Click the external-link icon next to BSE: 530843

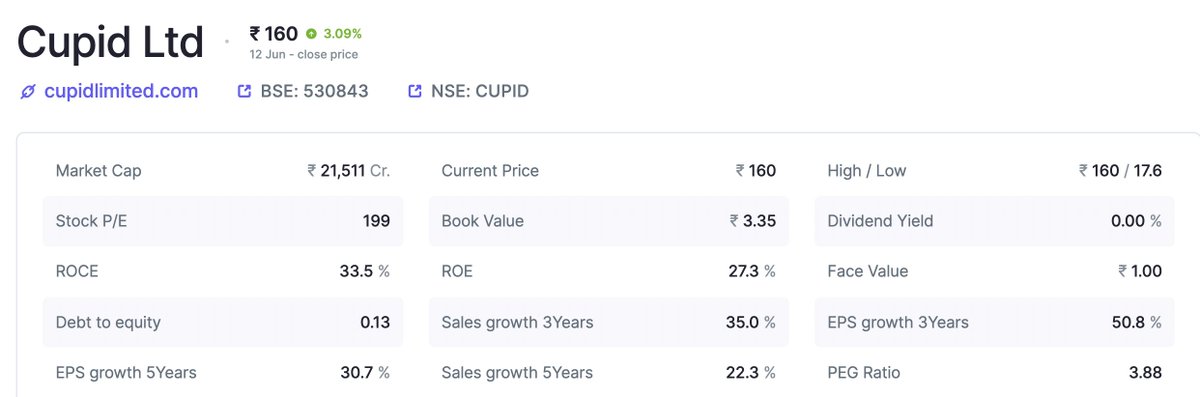(x=244, y=92)
